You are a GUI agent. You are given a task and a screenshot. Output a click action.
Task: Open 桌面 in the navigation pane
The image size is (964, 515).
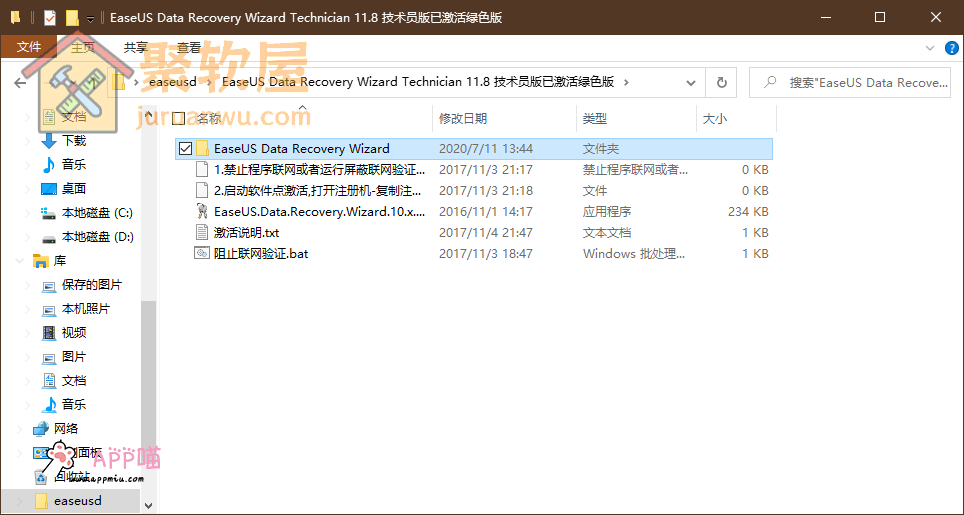74,189
